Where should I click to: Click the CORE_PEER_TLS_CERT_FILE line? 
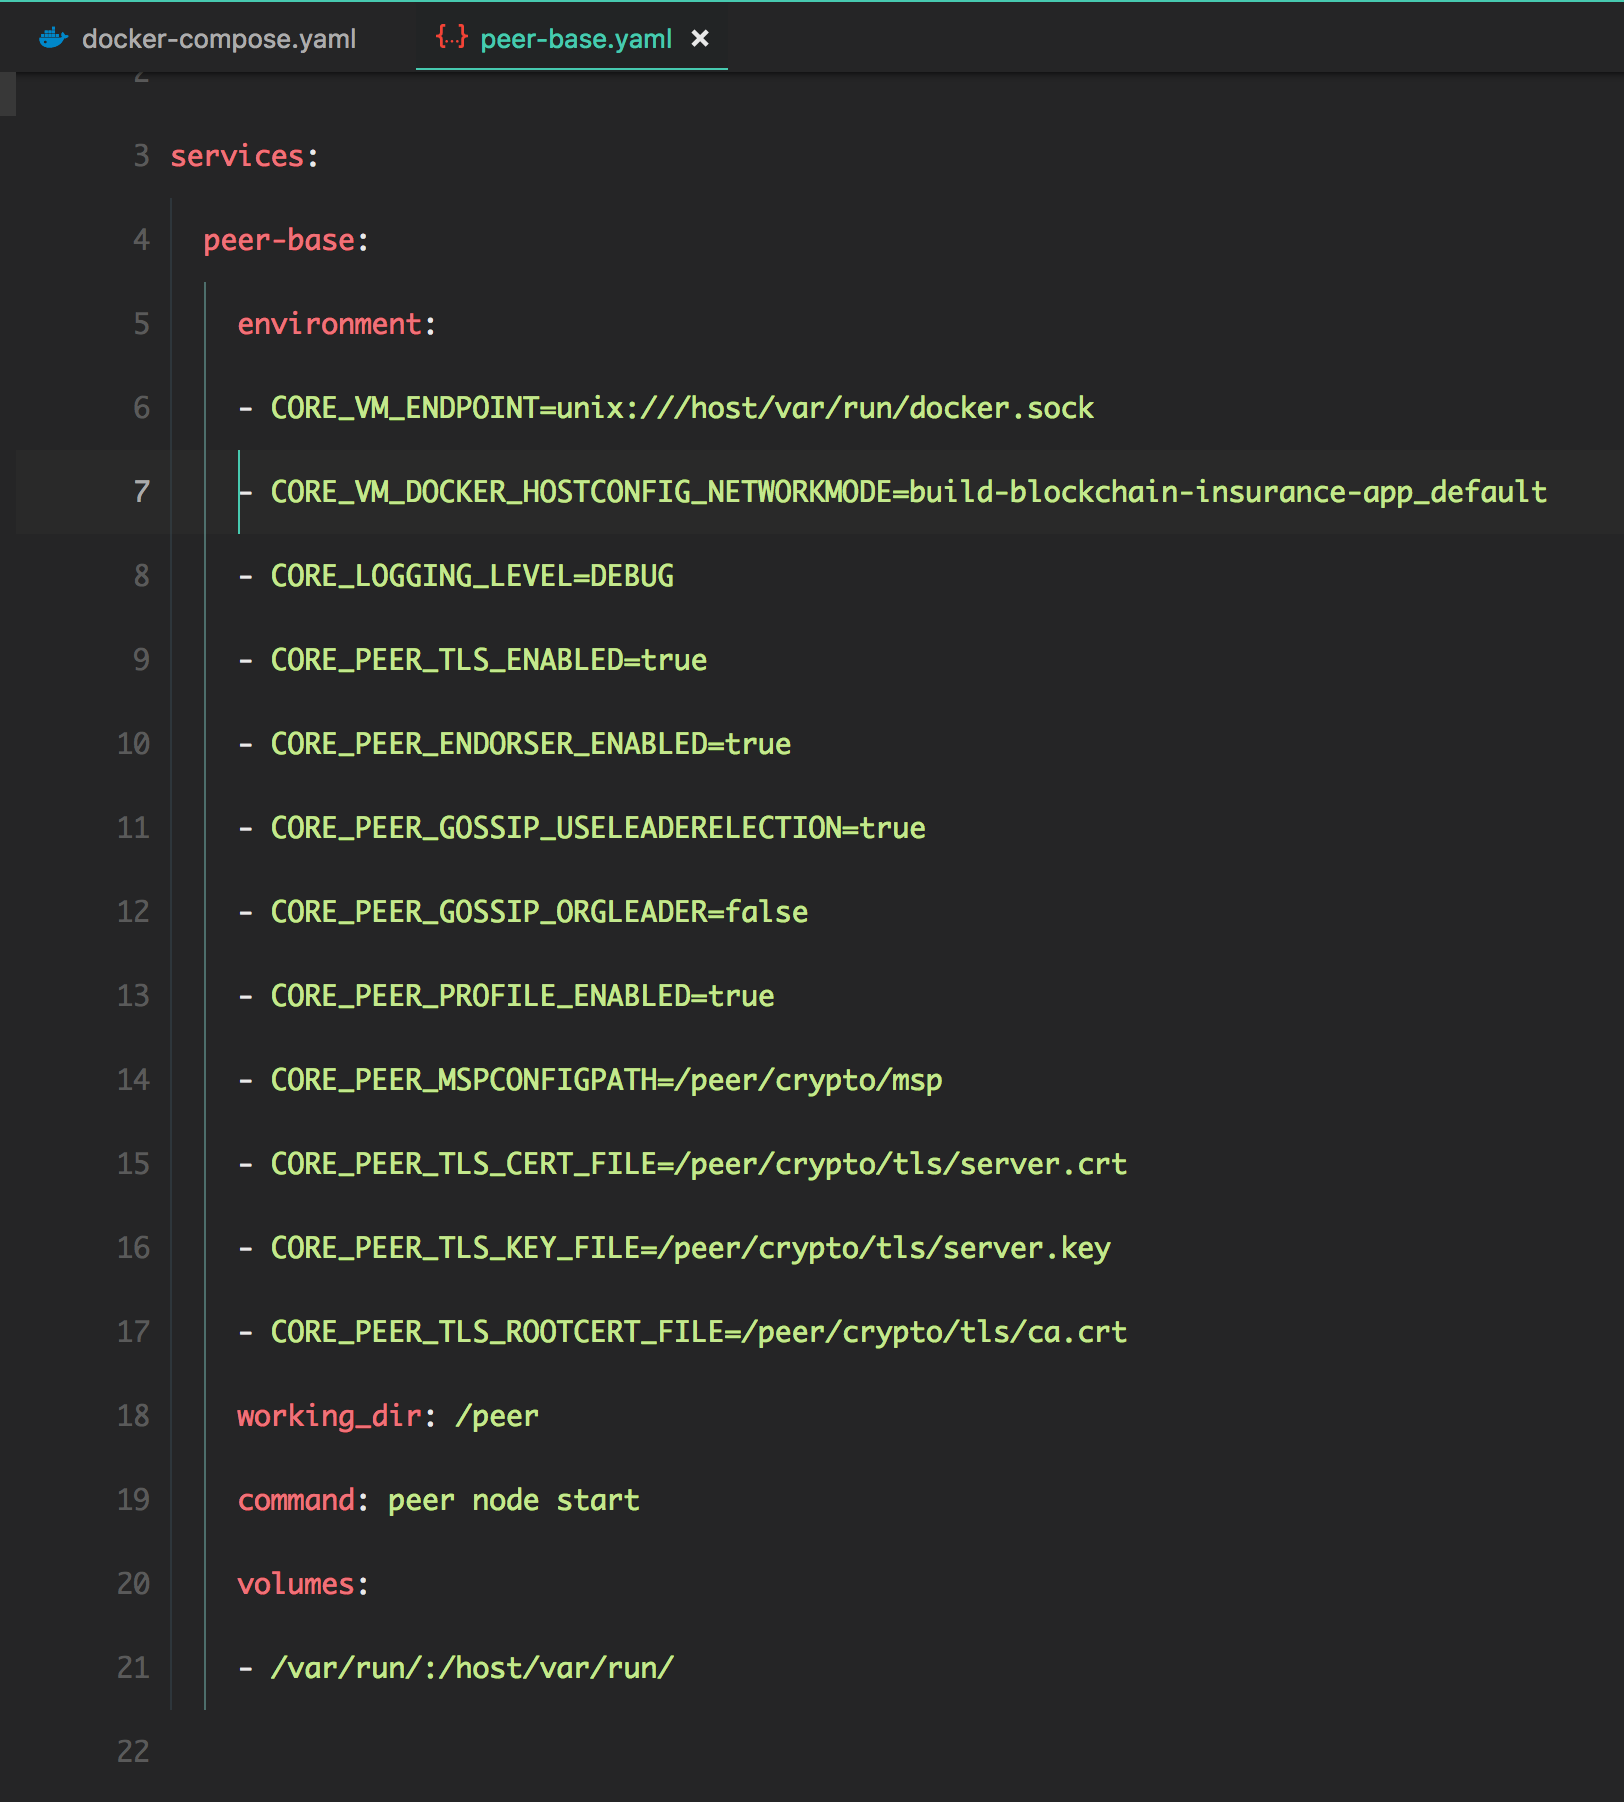699,1164
